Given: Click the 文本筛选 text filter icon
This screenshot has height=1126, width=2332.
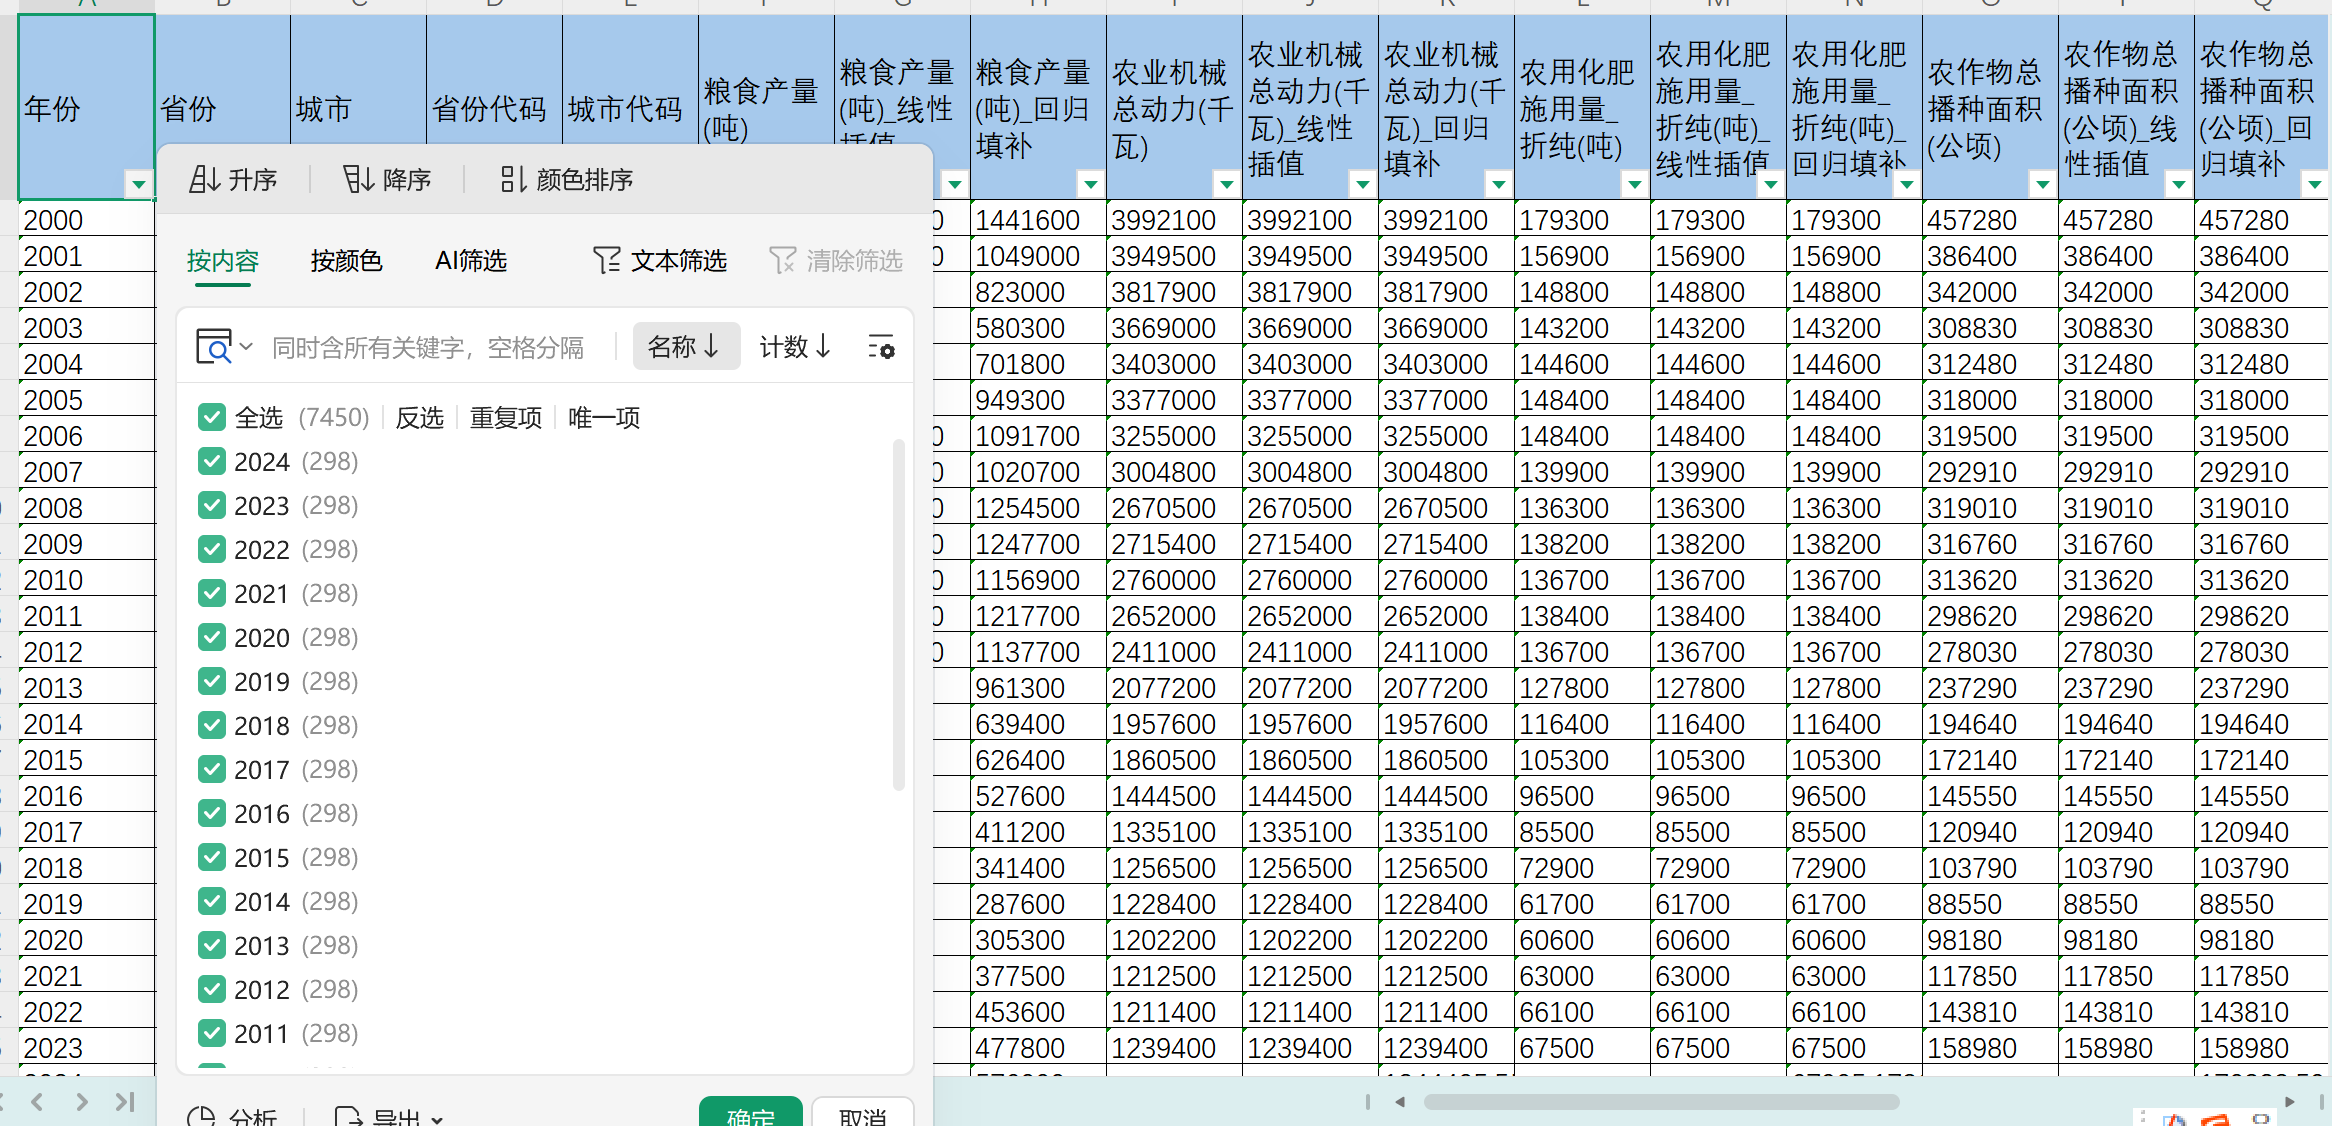Looking at the screenshot, I should 606,261.
